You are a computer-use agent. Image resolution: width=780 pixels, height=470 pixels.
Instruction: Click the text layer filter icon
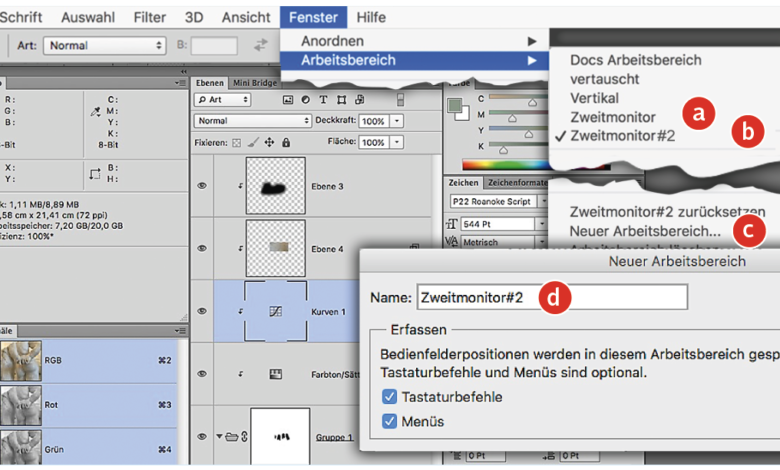coord(323,100)
